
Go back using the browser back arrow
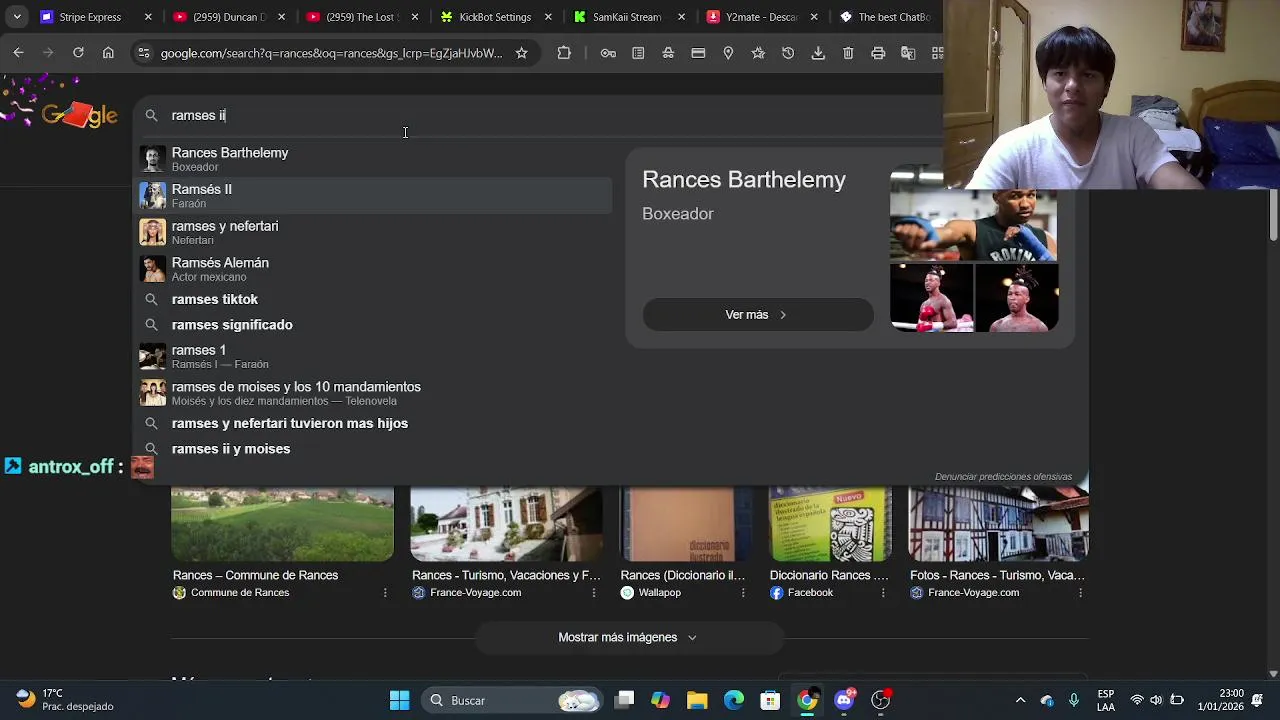18,53
